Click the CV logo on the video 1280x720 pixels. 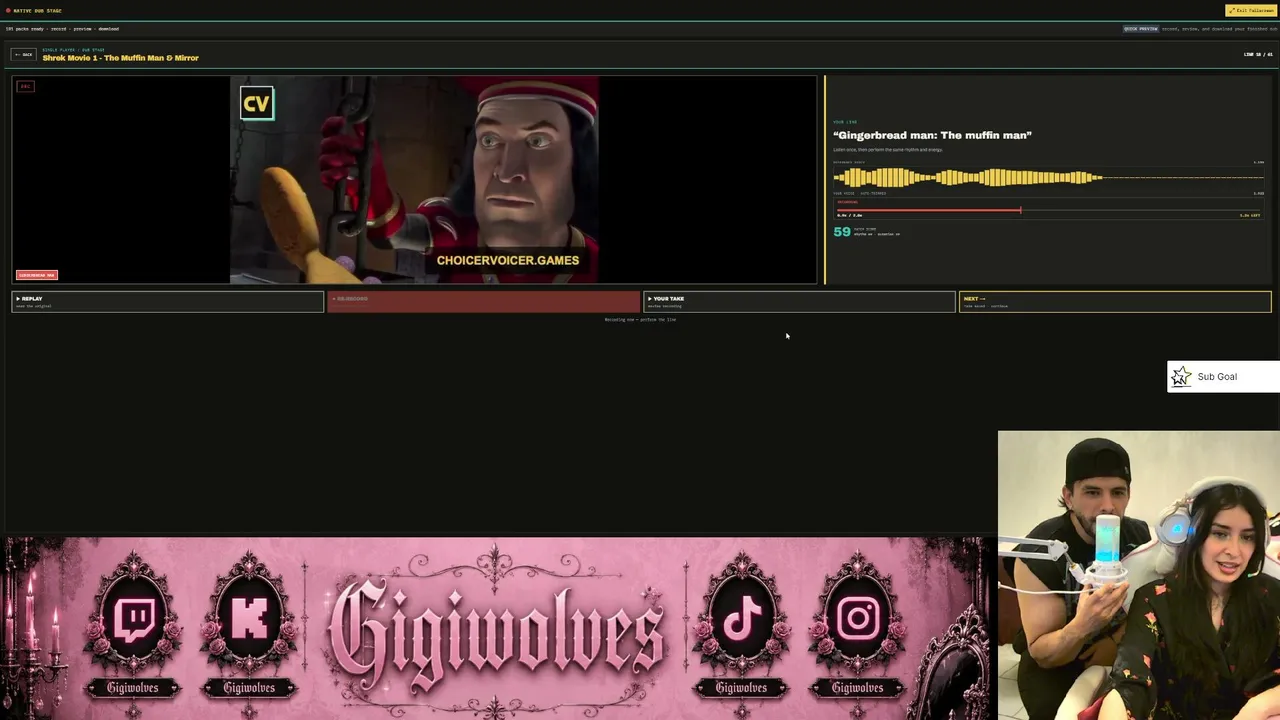[257, 103]
